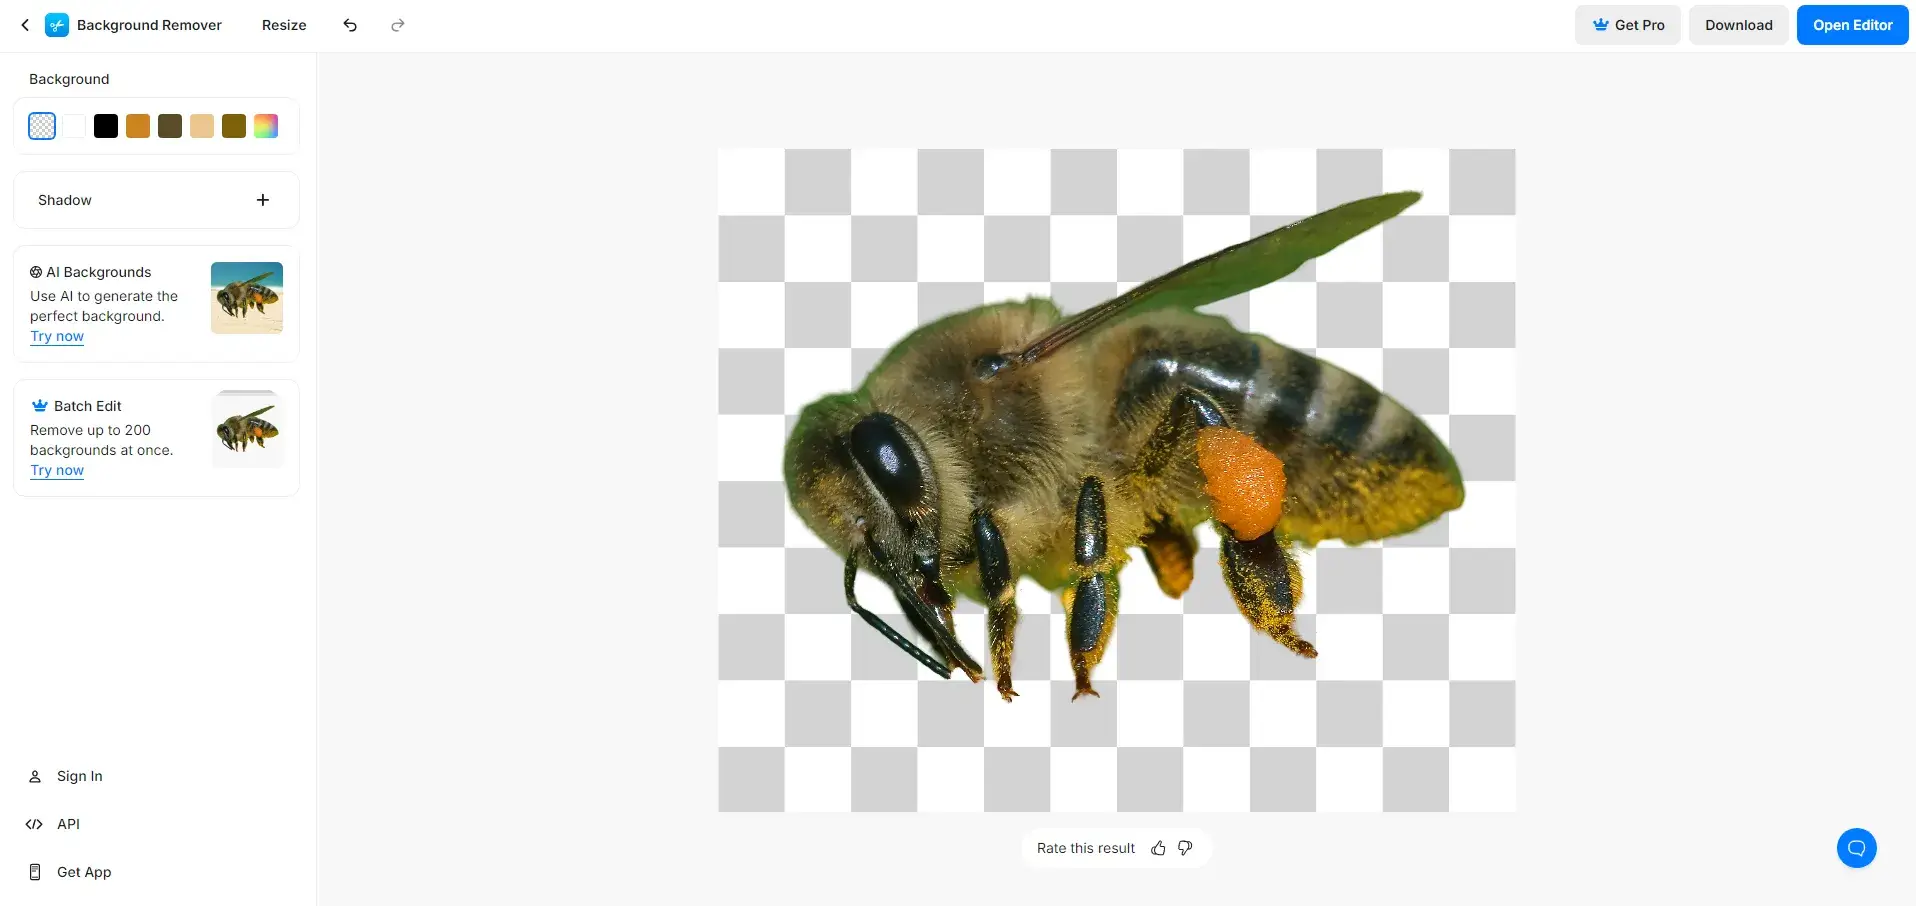Click the Get Pro button

1627,25
